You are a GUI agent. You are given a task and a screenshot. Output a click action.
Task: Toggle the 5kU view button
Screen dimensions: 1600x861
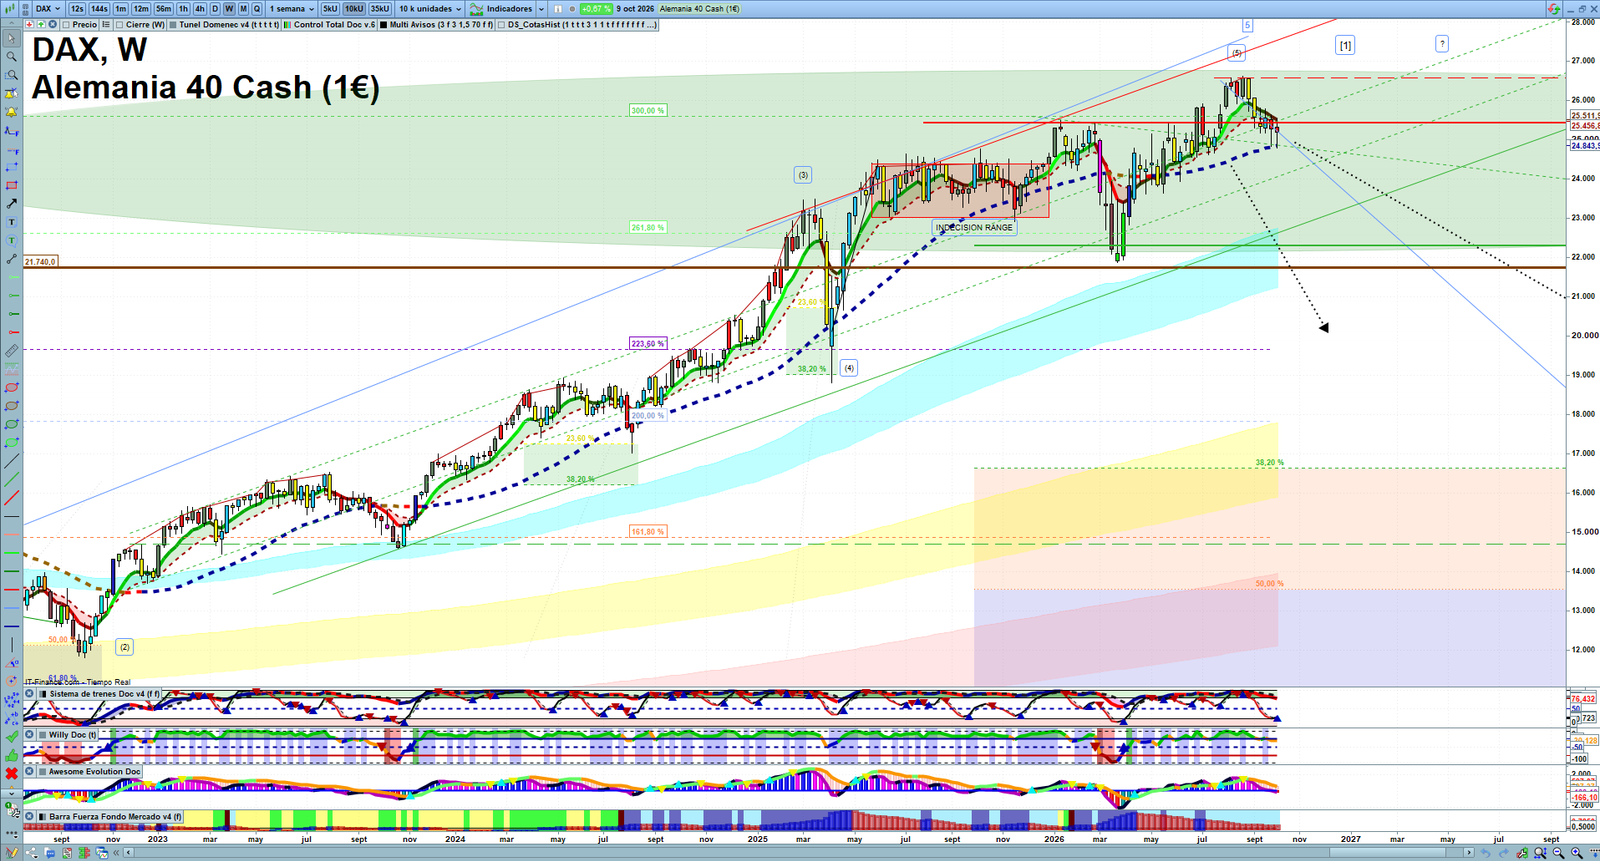point(330,9)
